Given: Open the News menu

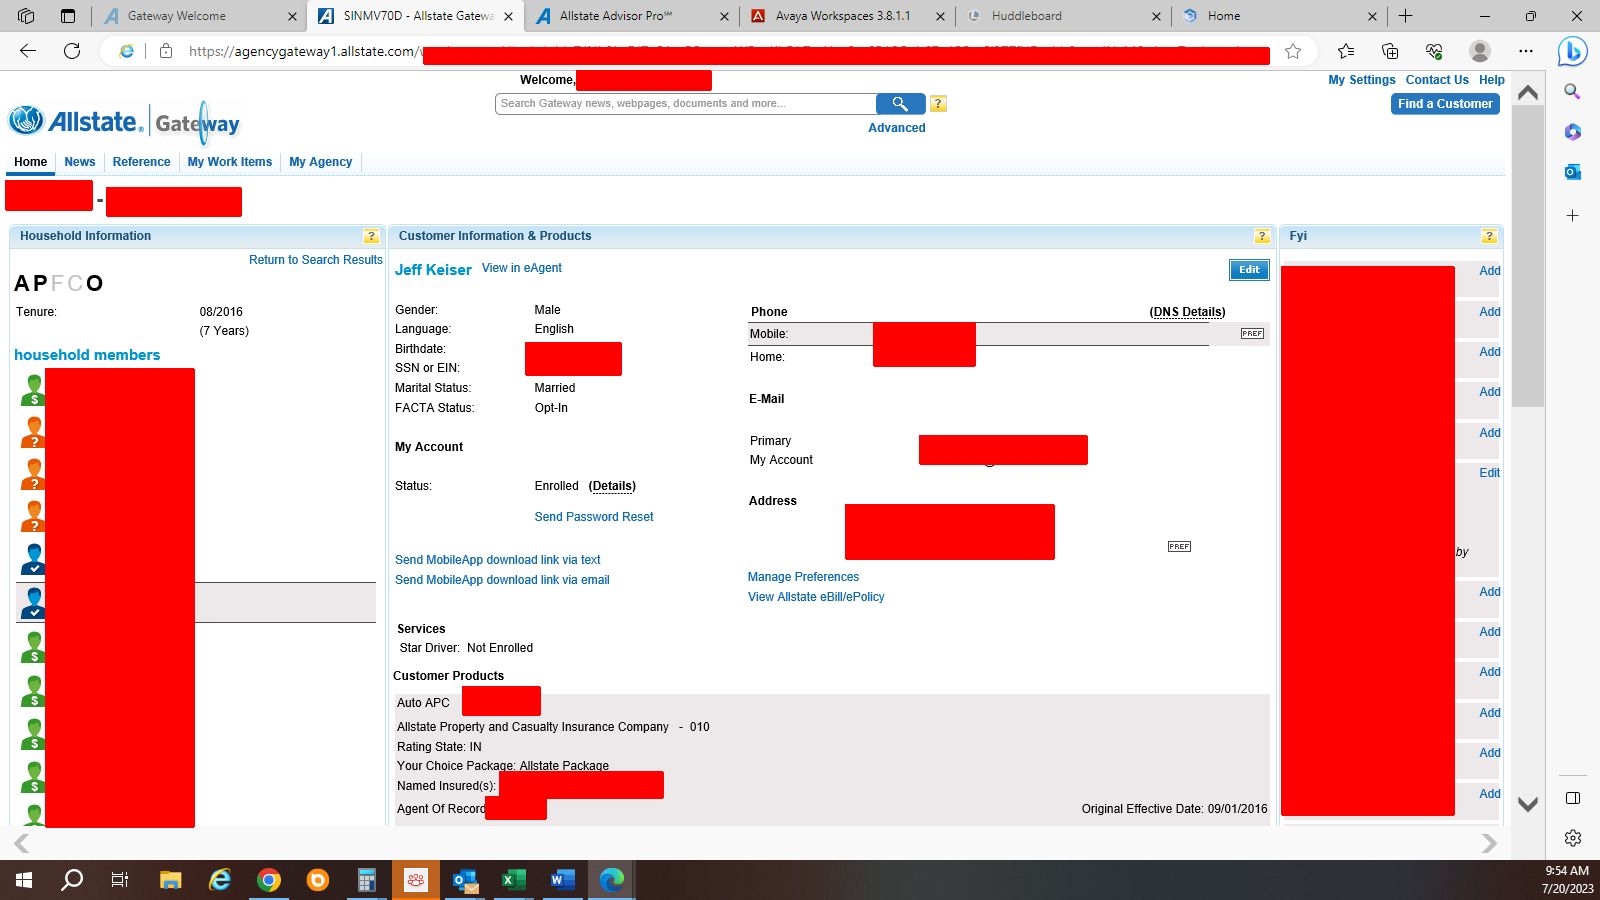Looking at the screenshot, I should click(80, 162).
